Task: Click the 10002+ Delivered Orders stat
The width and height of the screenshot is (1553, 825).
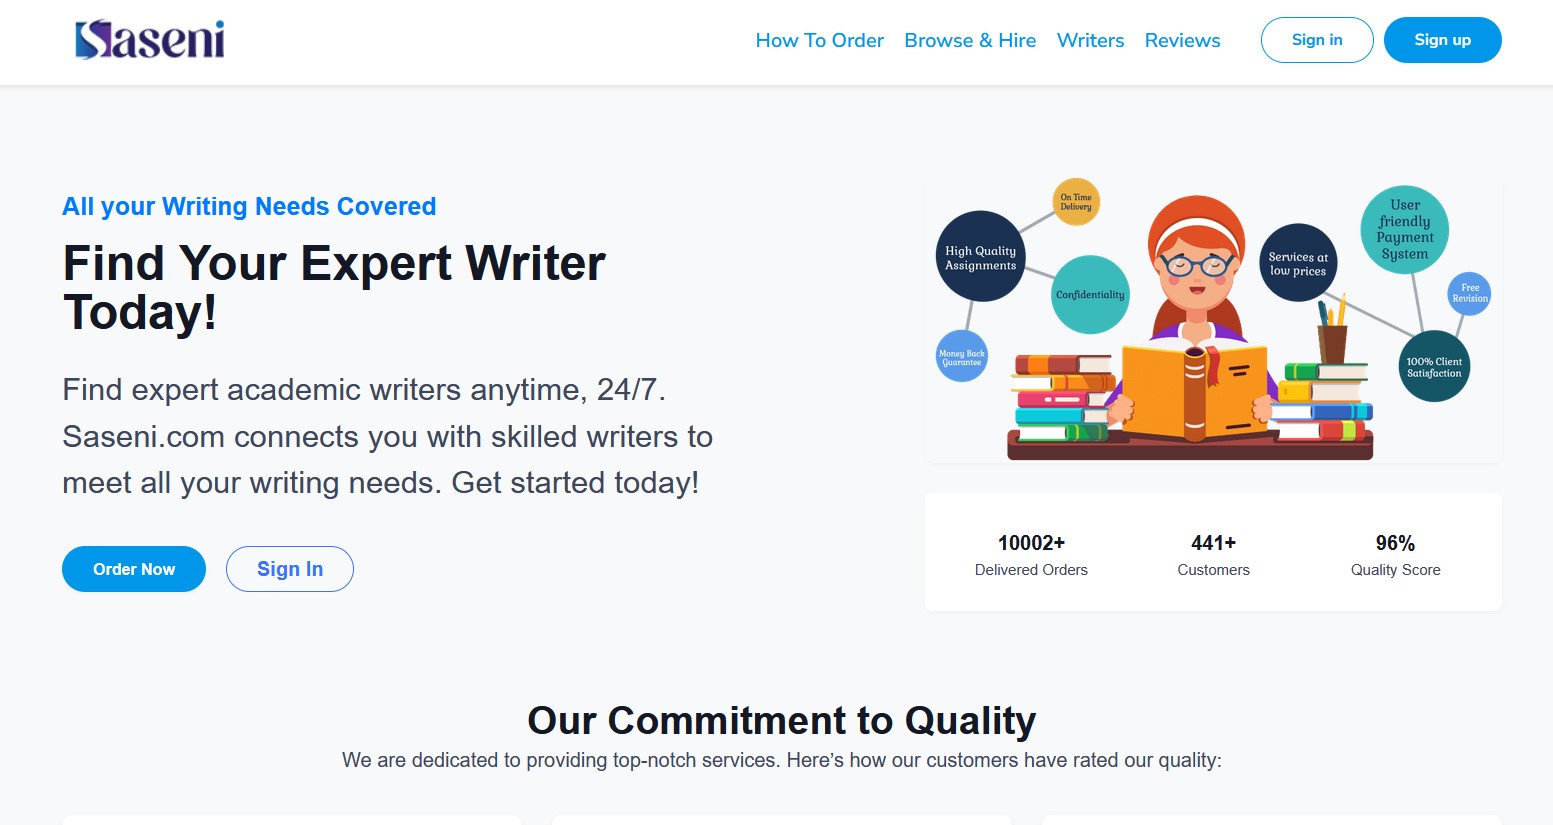Action: [x=1031, y=555]
